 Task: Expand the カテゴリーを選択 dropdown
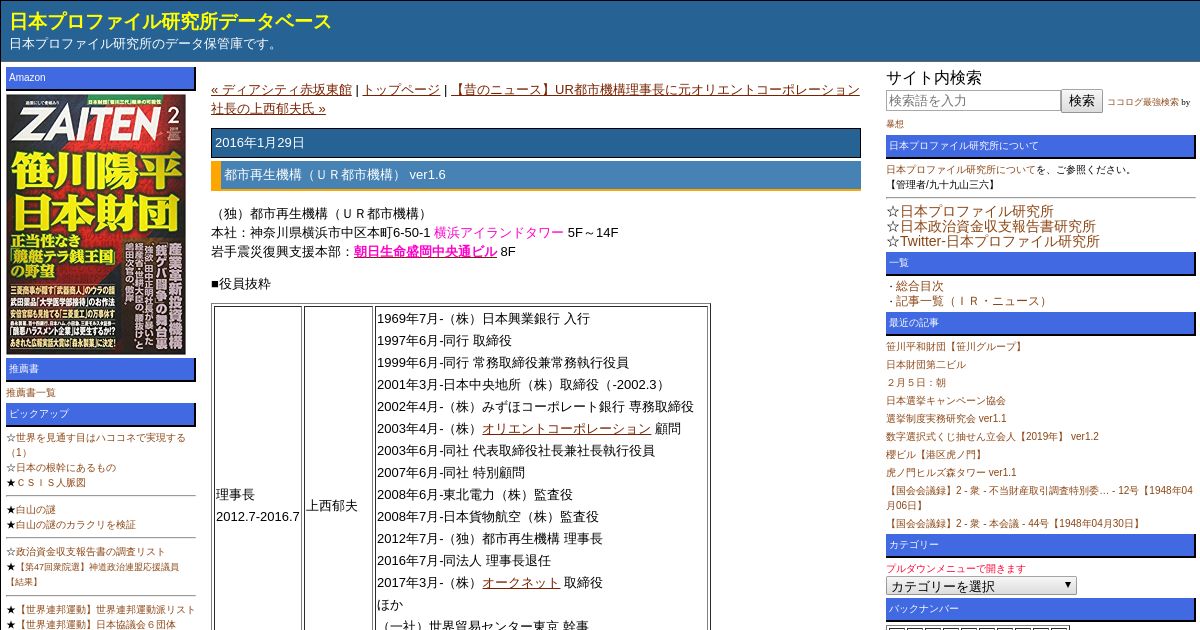coord(981,586)
